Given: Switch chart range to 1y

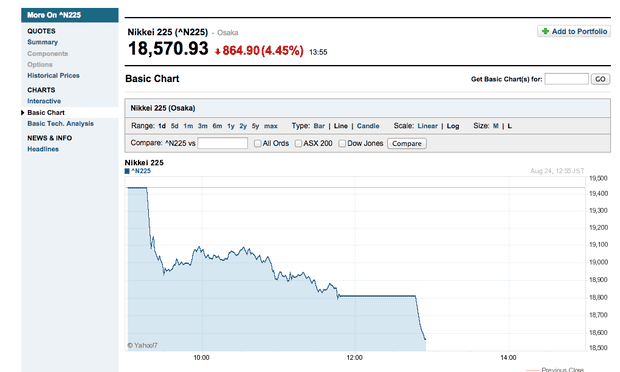Looking at the screenshot, I should coord(231,126).
